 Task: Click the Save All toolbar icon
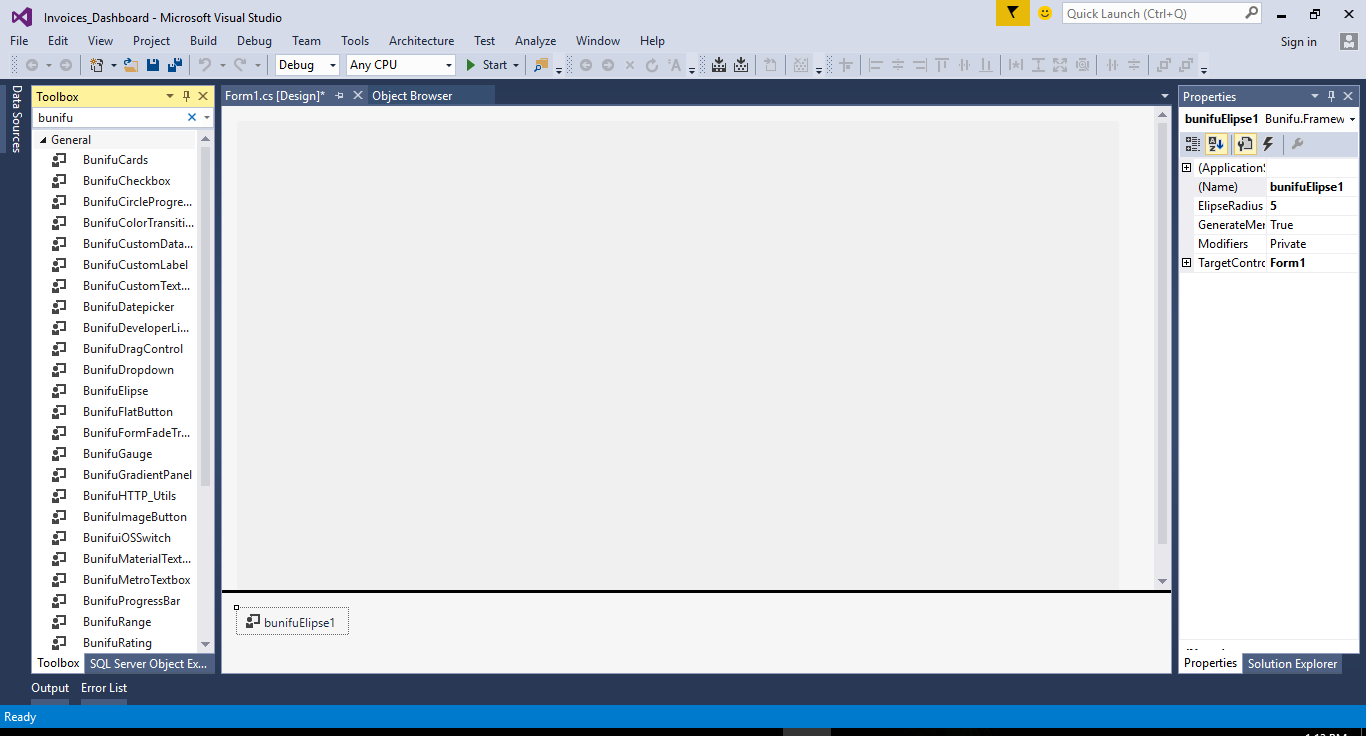pos(175,65)
